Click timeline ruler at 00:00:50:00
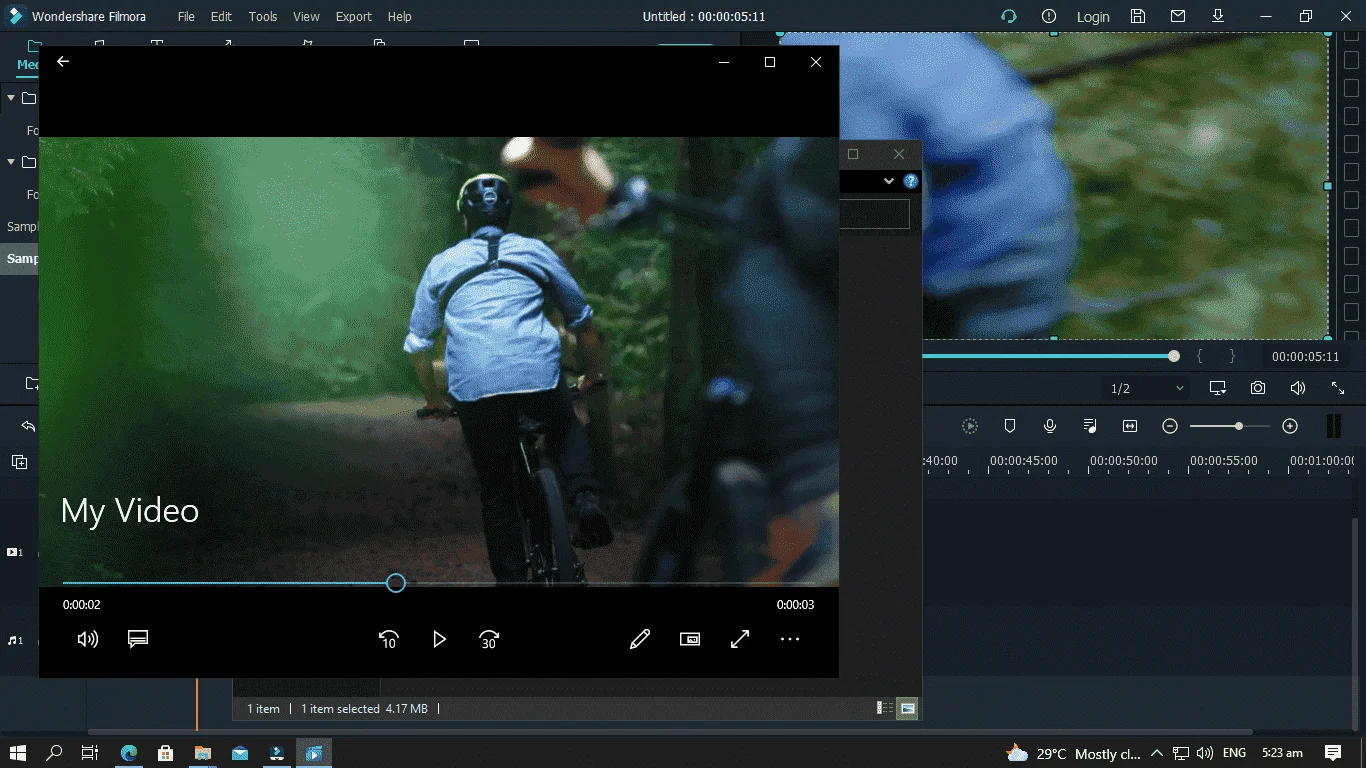This screenshot has width=1366, height=768. [x=1124, y=461]
